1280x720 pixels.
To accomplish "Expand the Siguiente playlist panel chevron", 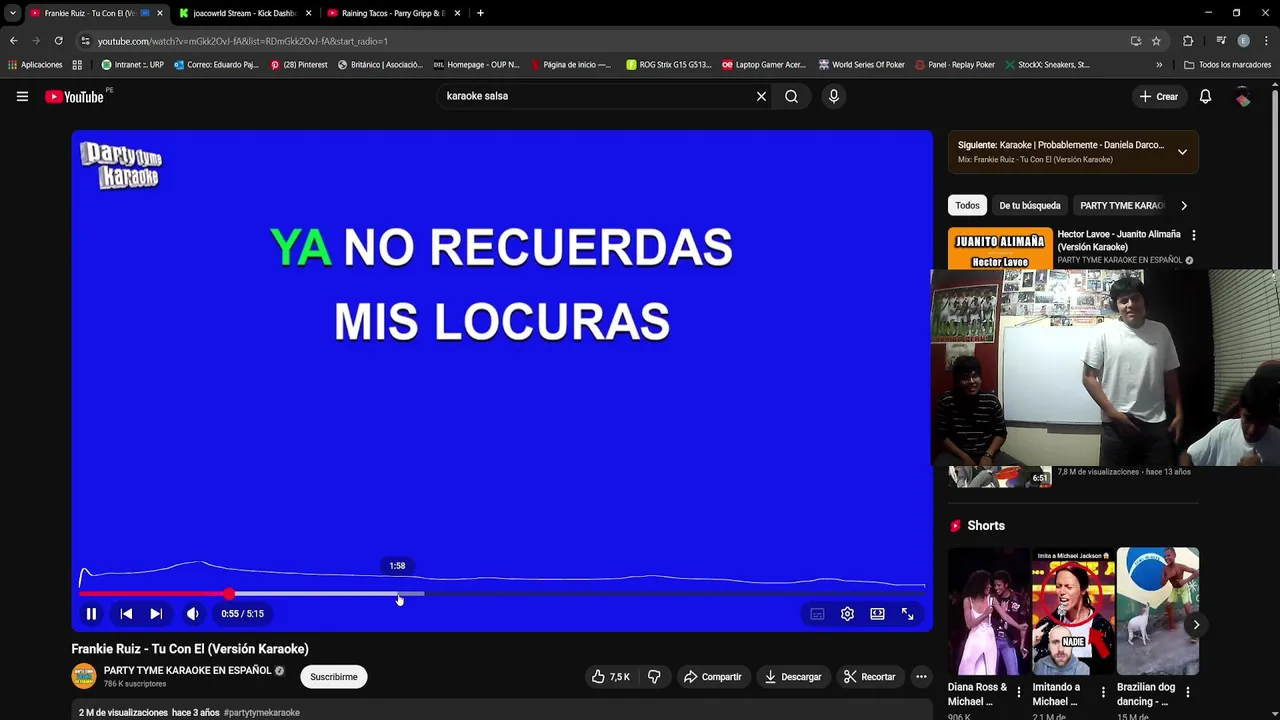I will click(1182, 152).
